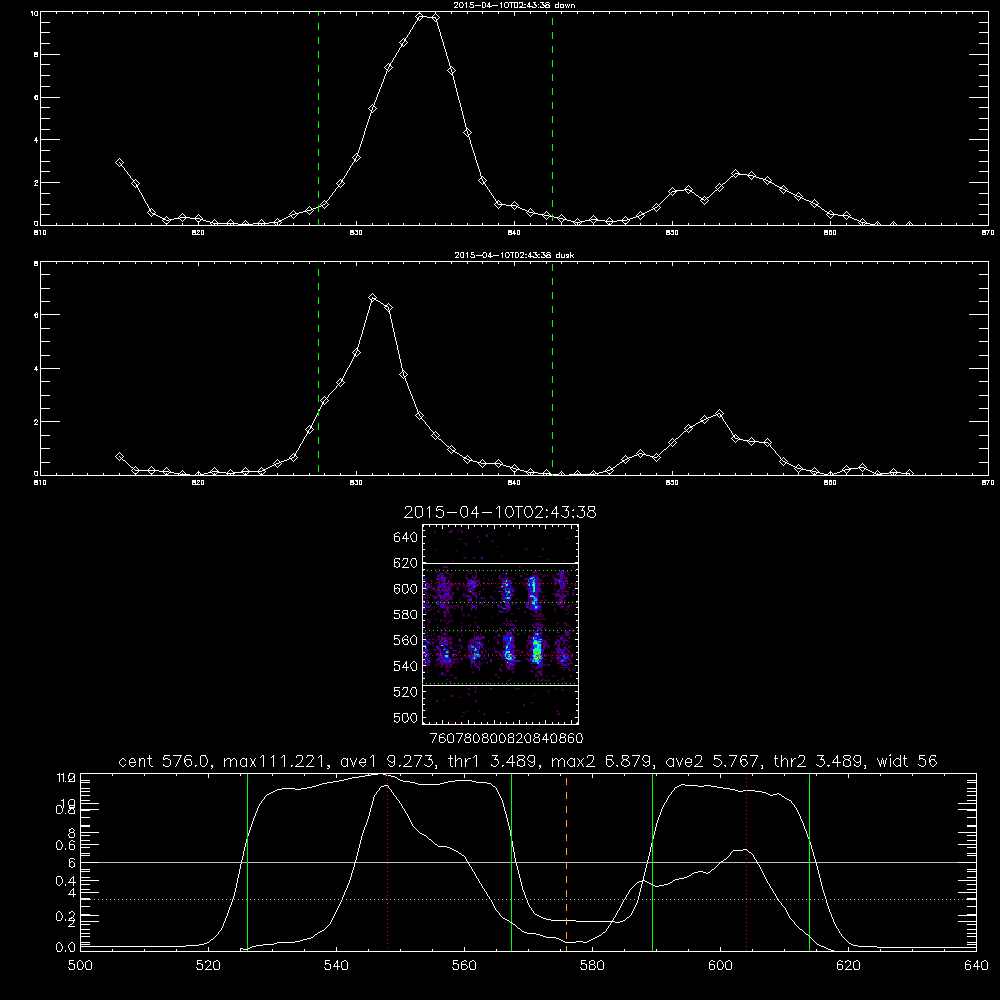
Task: Select the 'widt 56' value
Action: pyautogui.click(x=909, y=761)
